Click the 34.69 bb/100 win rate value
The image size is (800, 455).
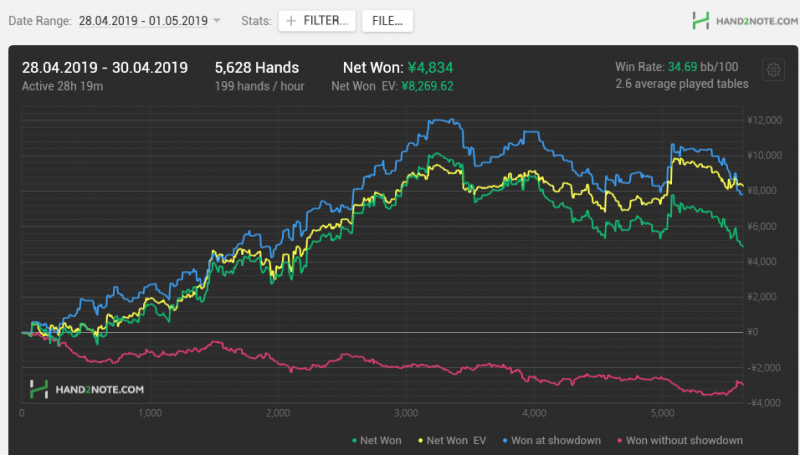pos(691,67)
